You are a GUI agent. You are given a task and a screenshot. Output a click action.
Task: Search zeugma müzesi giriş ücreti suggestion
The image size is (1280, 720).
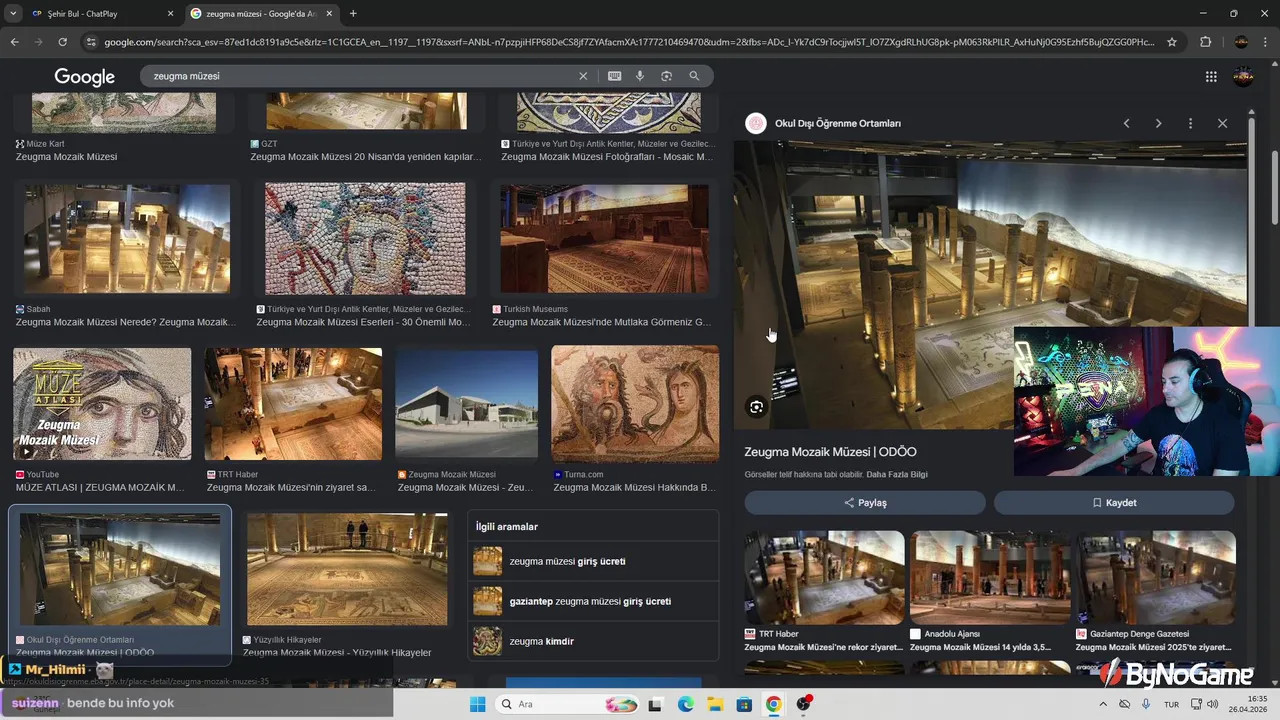[593, 561]
